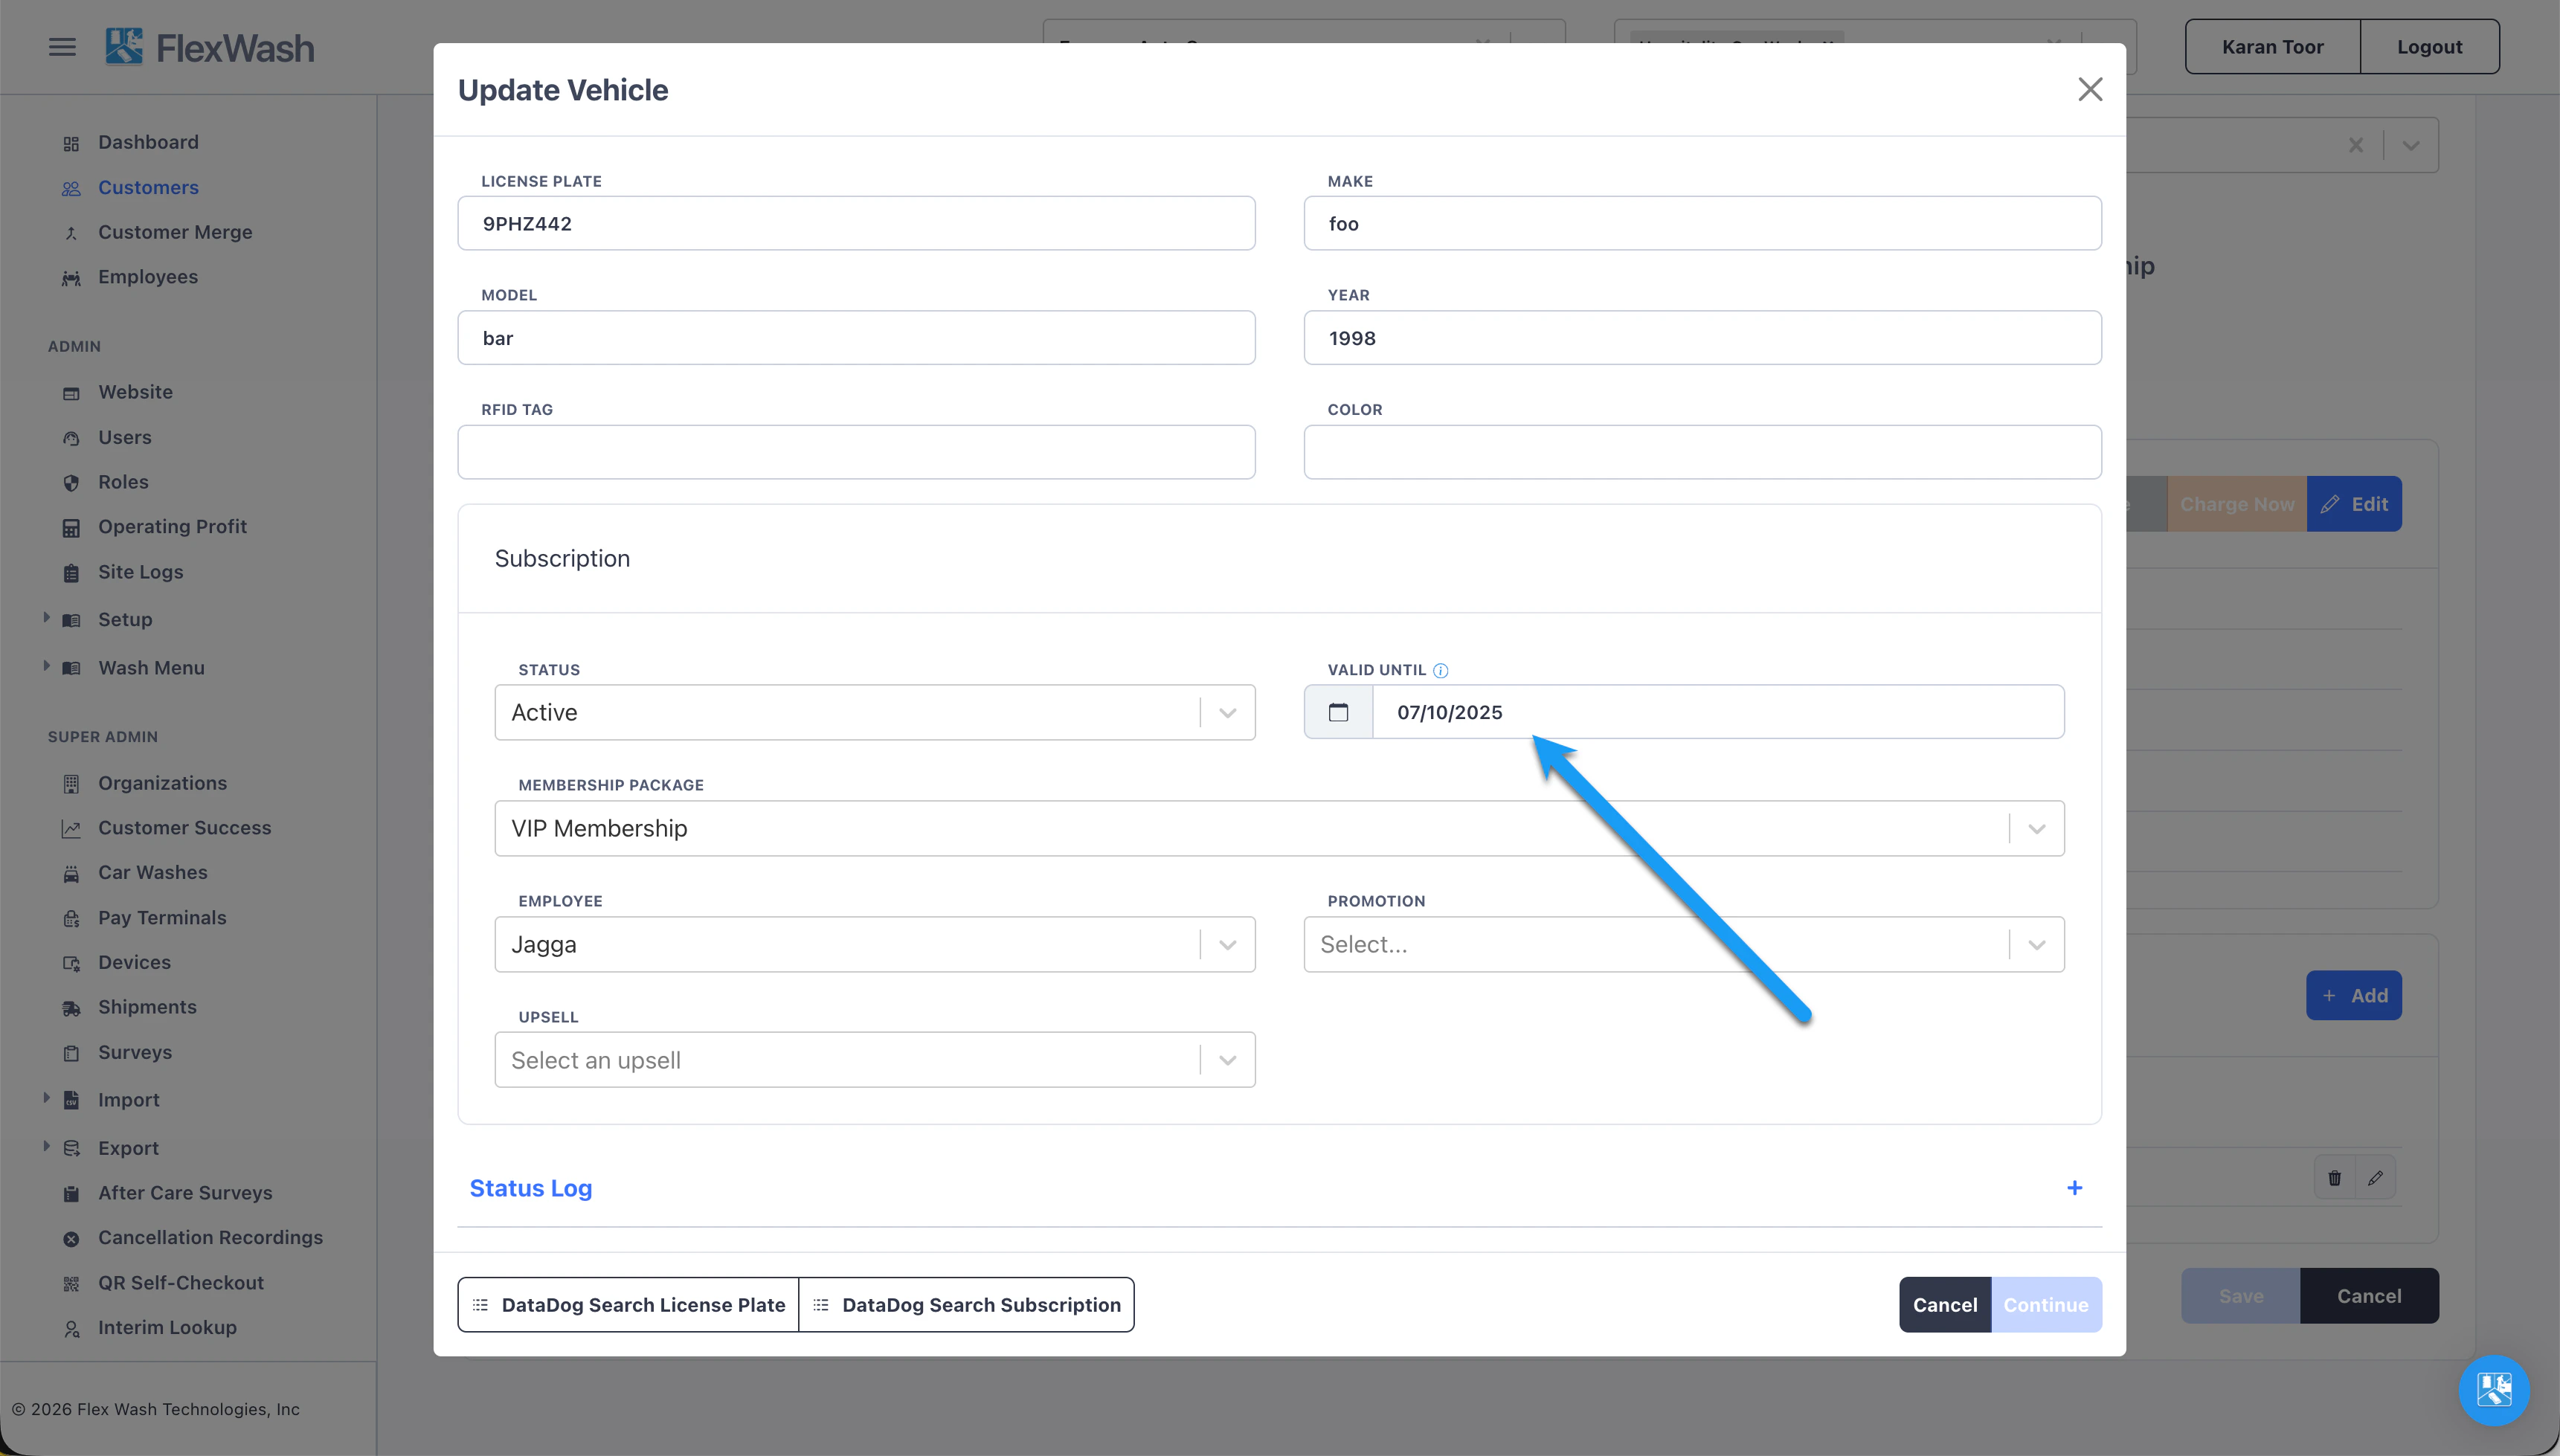
Task: Close the Update Vehicle dialog
Action: pos(2089,90)
